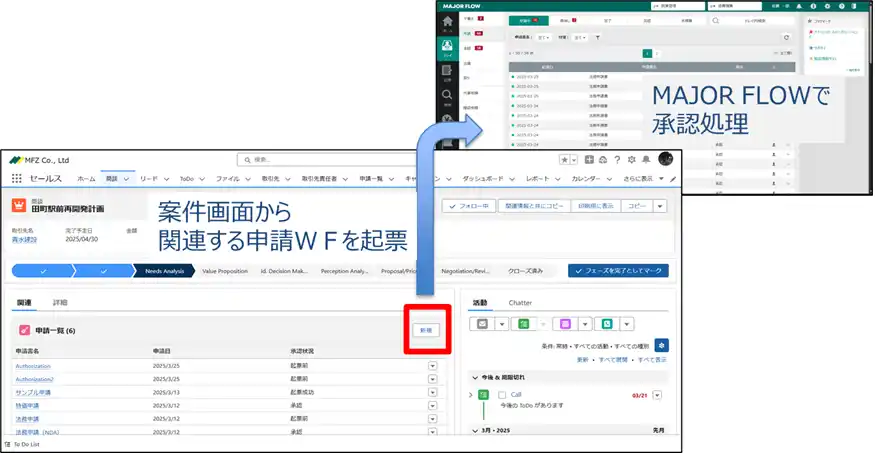The image size is (875, 453).
Task: Click the 新規 button in 申請一覧
Action: pyautogui.click(x=426, y=329)
